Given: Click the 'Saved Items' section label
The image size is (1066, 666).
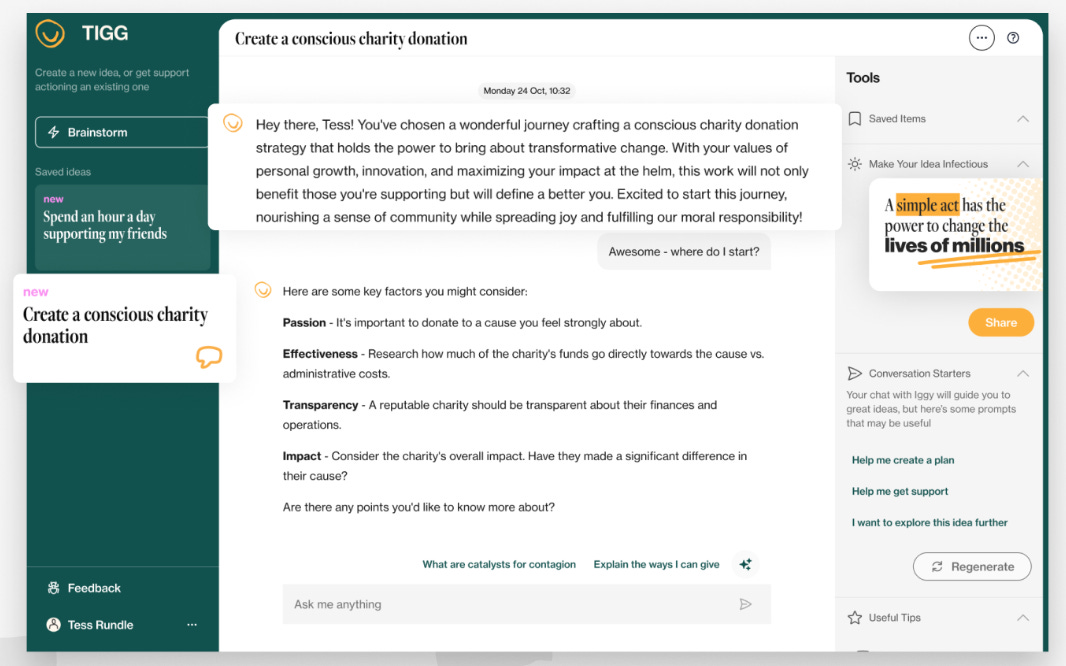Looking at the screenshot, I should pyautogui.click(x=897, y=118).
